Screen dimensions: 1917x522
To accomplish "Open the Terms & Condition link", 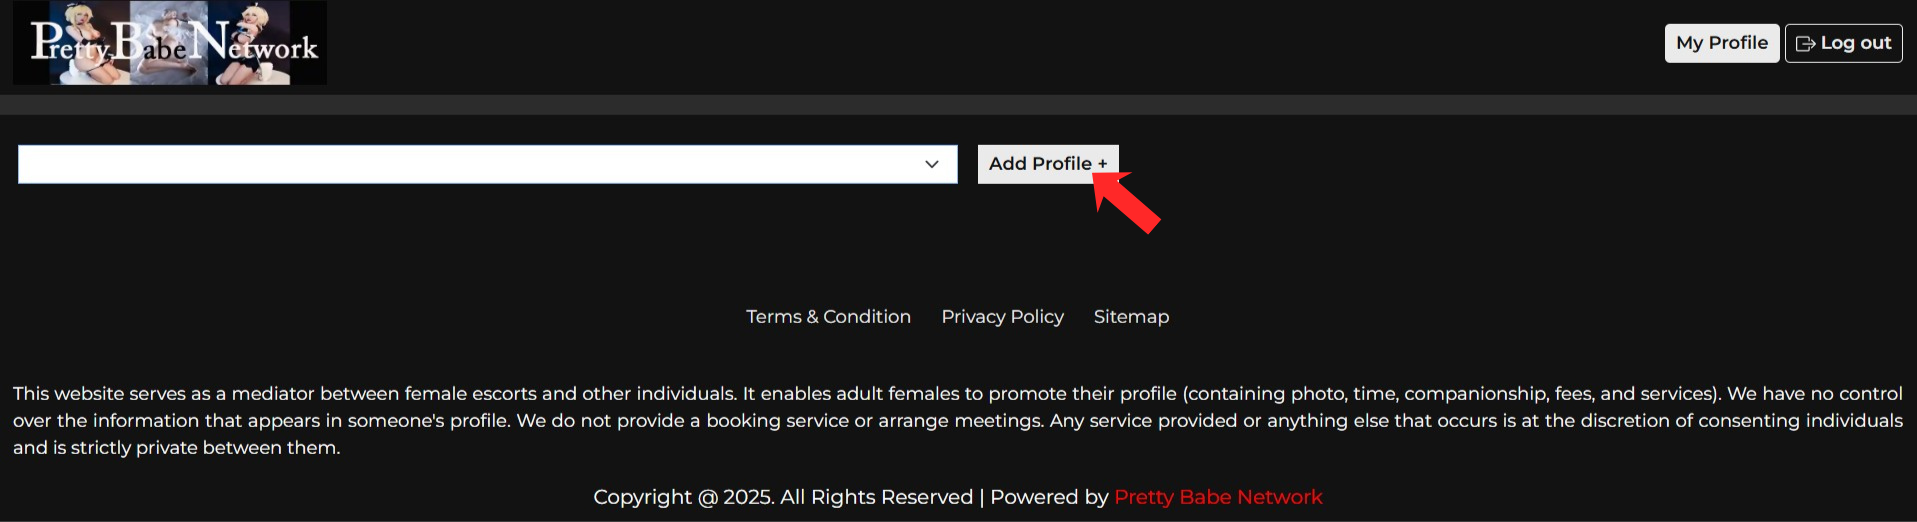I will tap(828, 317).
